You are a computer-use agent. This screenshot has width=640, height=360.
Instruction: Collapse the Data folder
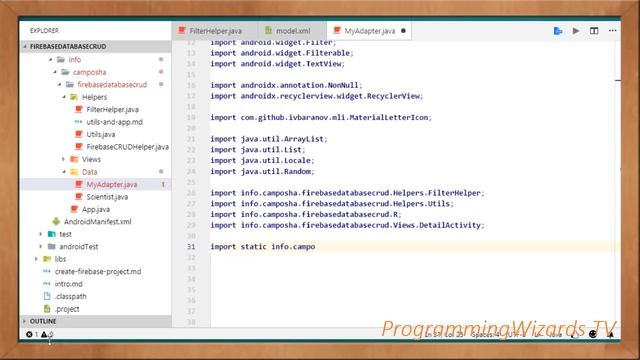point(64,172)
